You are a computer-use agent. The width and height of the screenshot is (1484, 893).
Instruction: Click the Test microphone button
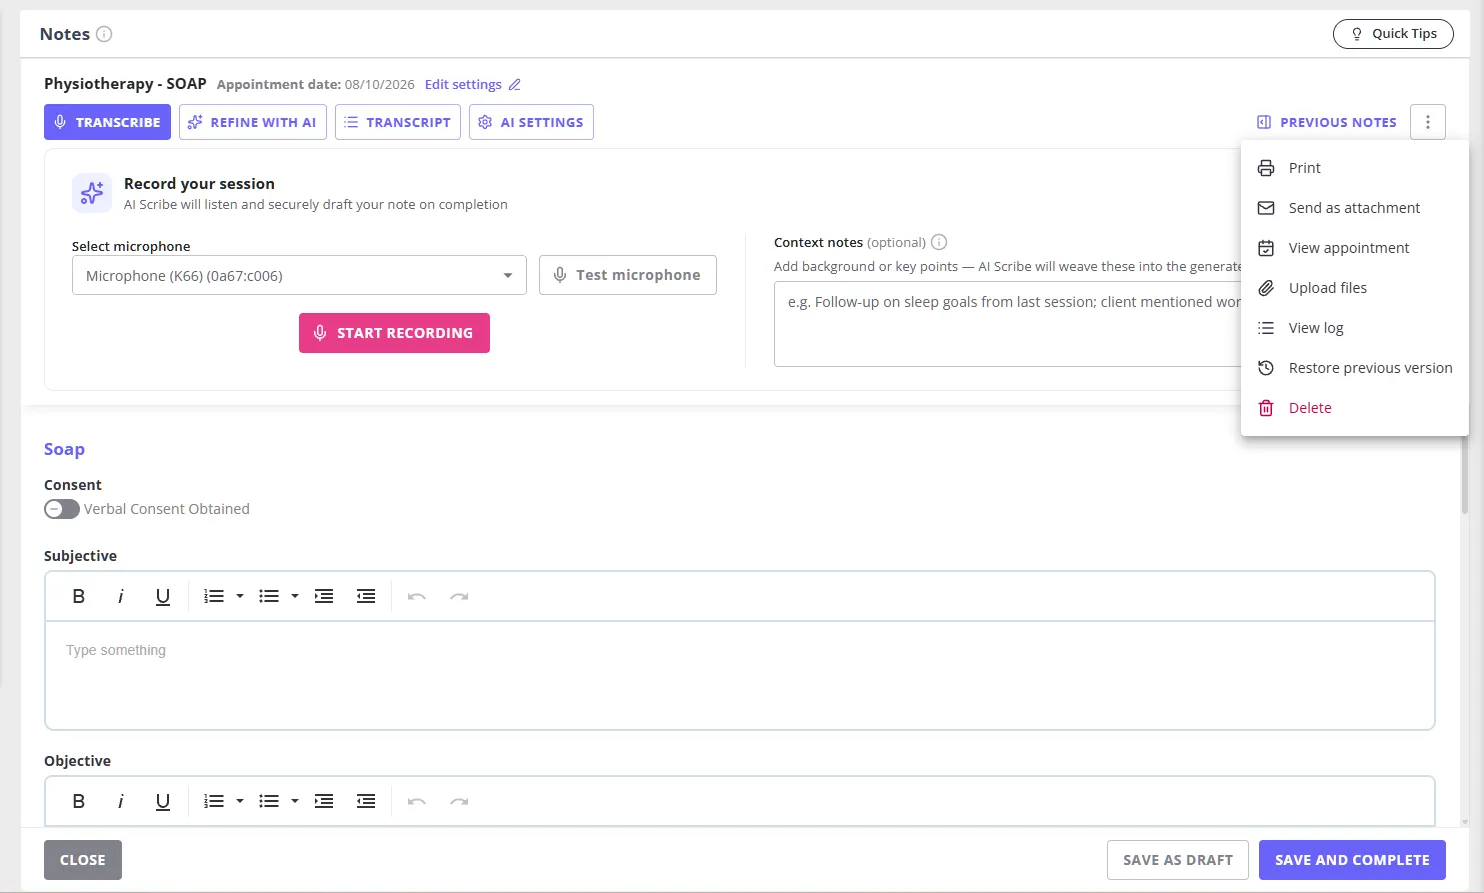(x=628, y=275)
